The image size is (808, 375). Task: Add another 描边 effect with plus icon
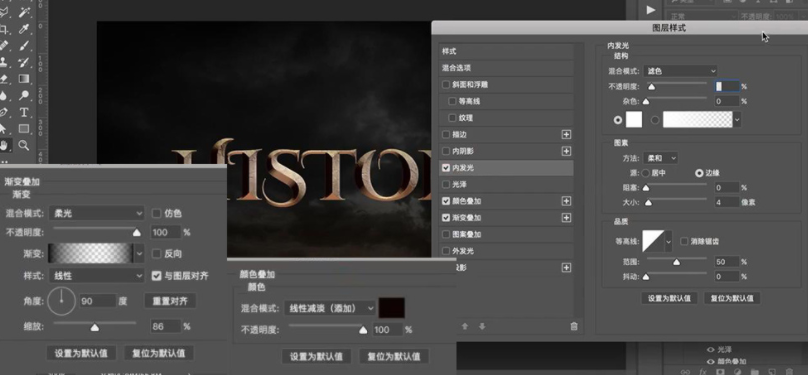tap(566, 134)
